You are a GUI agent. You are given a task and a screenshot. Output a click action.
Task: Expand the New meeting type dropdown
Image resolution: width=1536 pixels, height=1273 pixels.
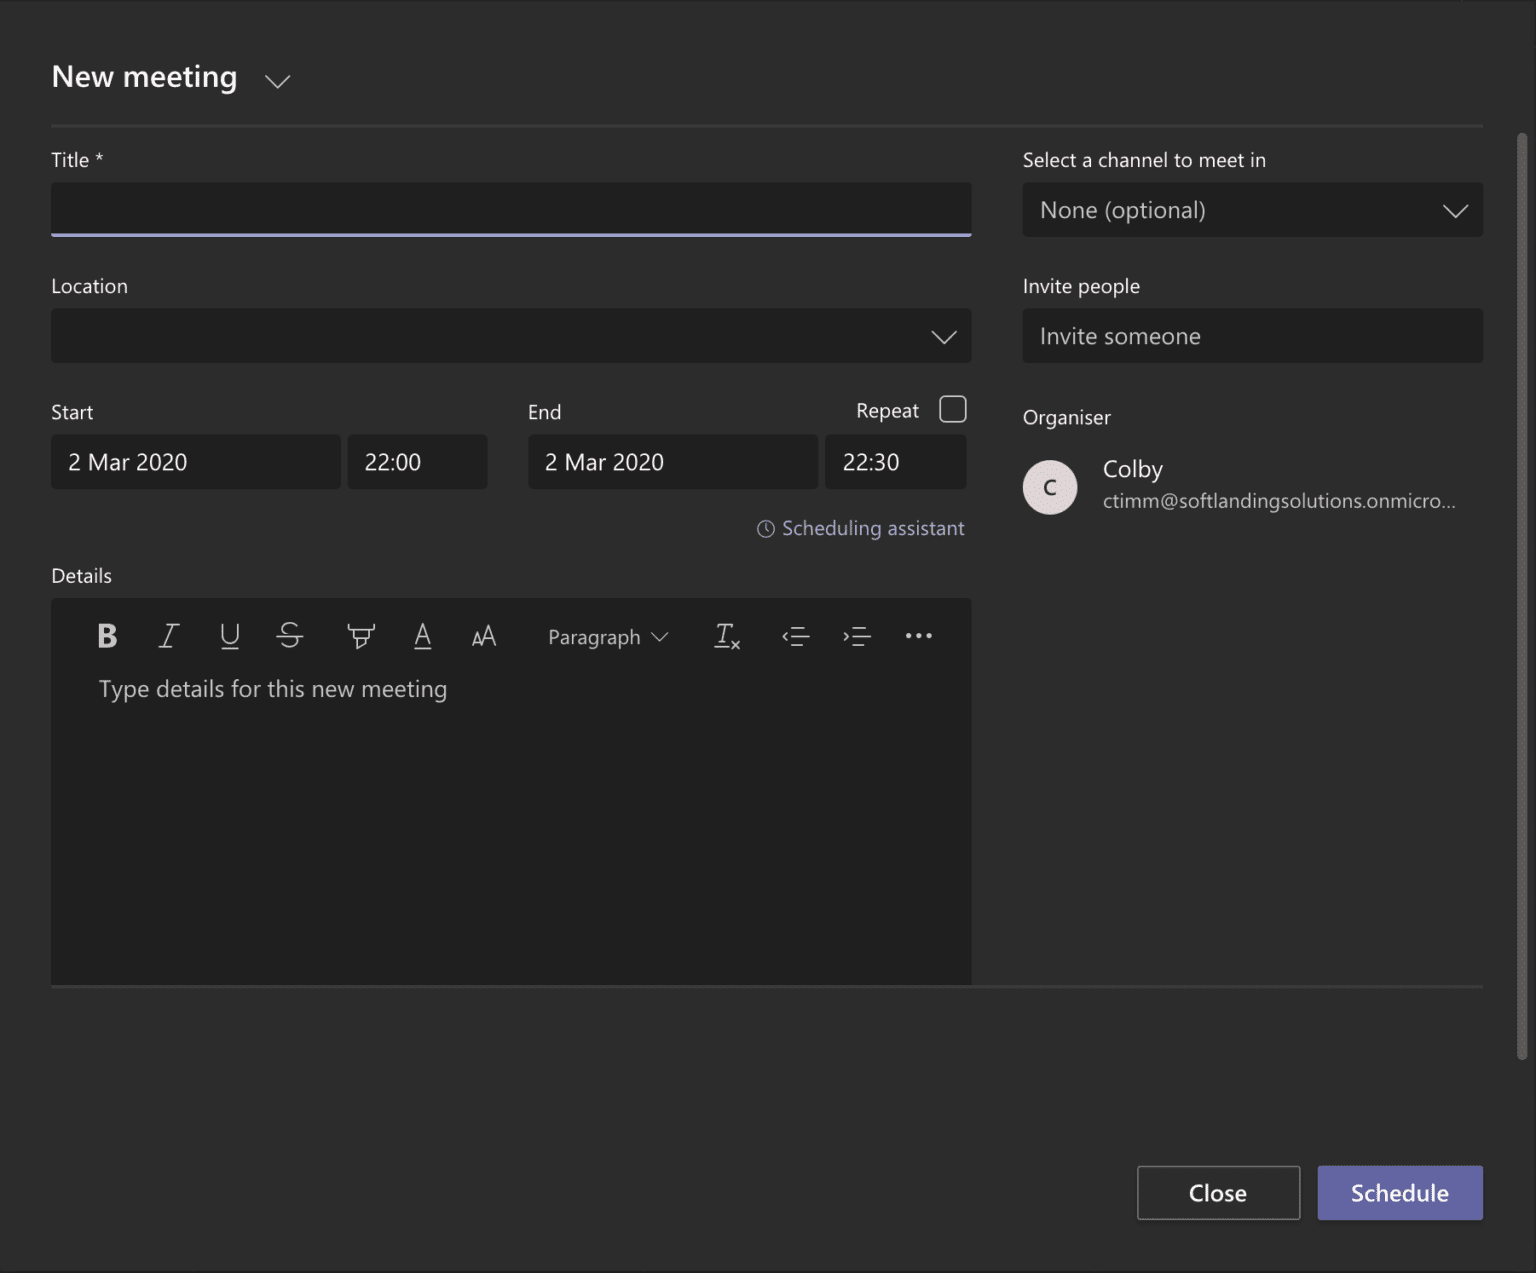[x=277, y=81]
